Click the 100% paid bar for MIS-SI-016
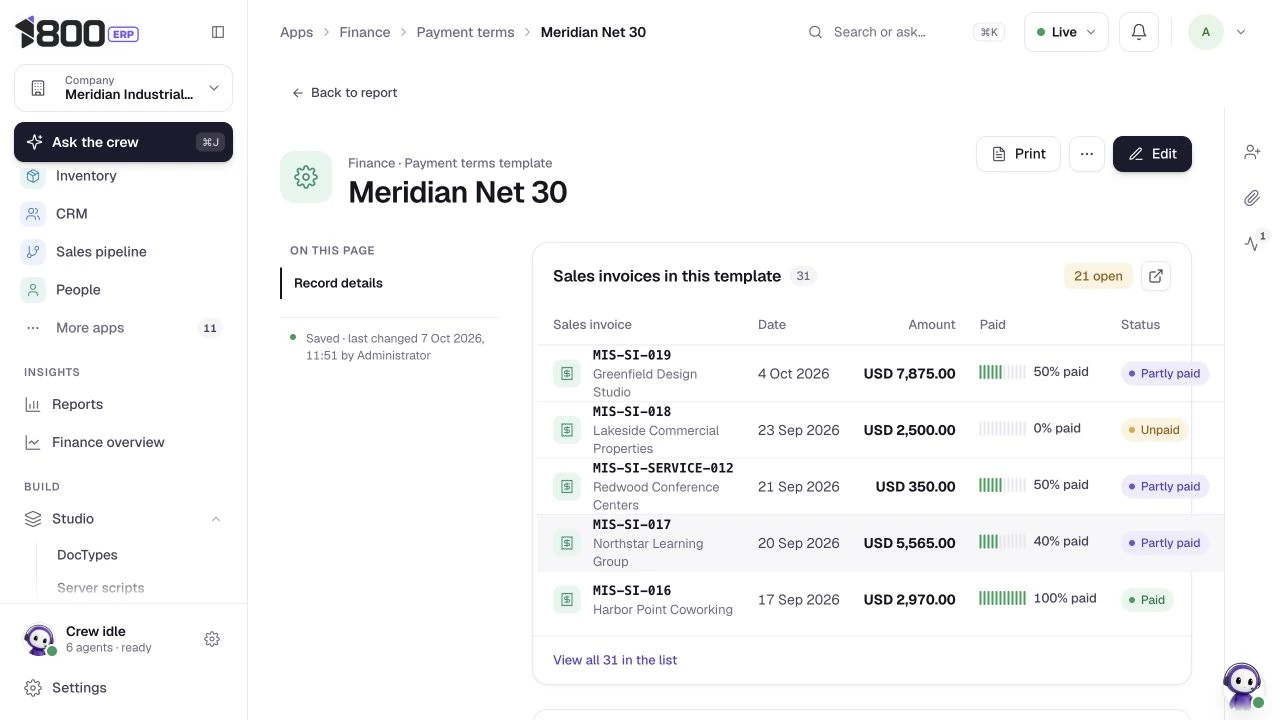 [x=1002, y=598]
